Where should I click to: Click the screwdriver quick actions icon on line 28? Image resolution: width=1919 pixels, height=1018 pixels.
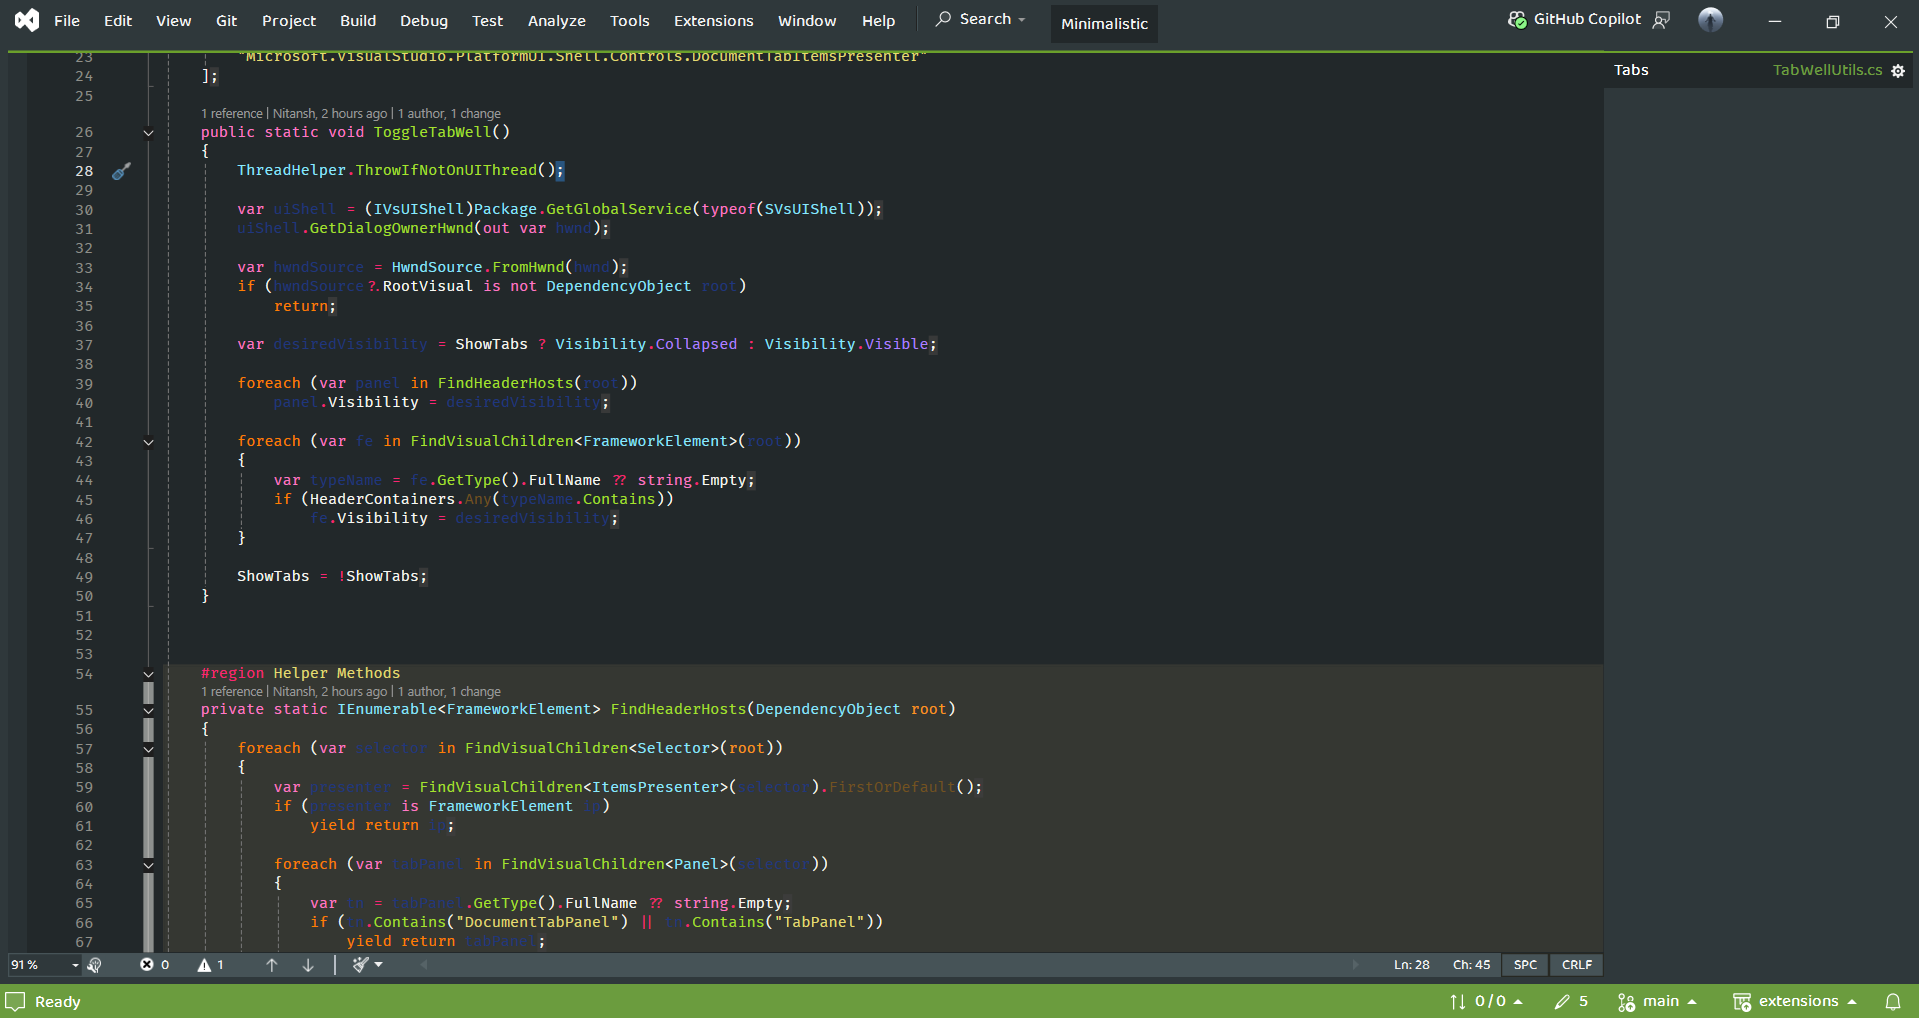click(121, 172)
